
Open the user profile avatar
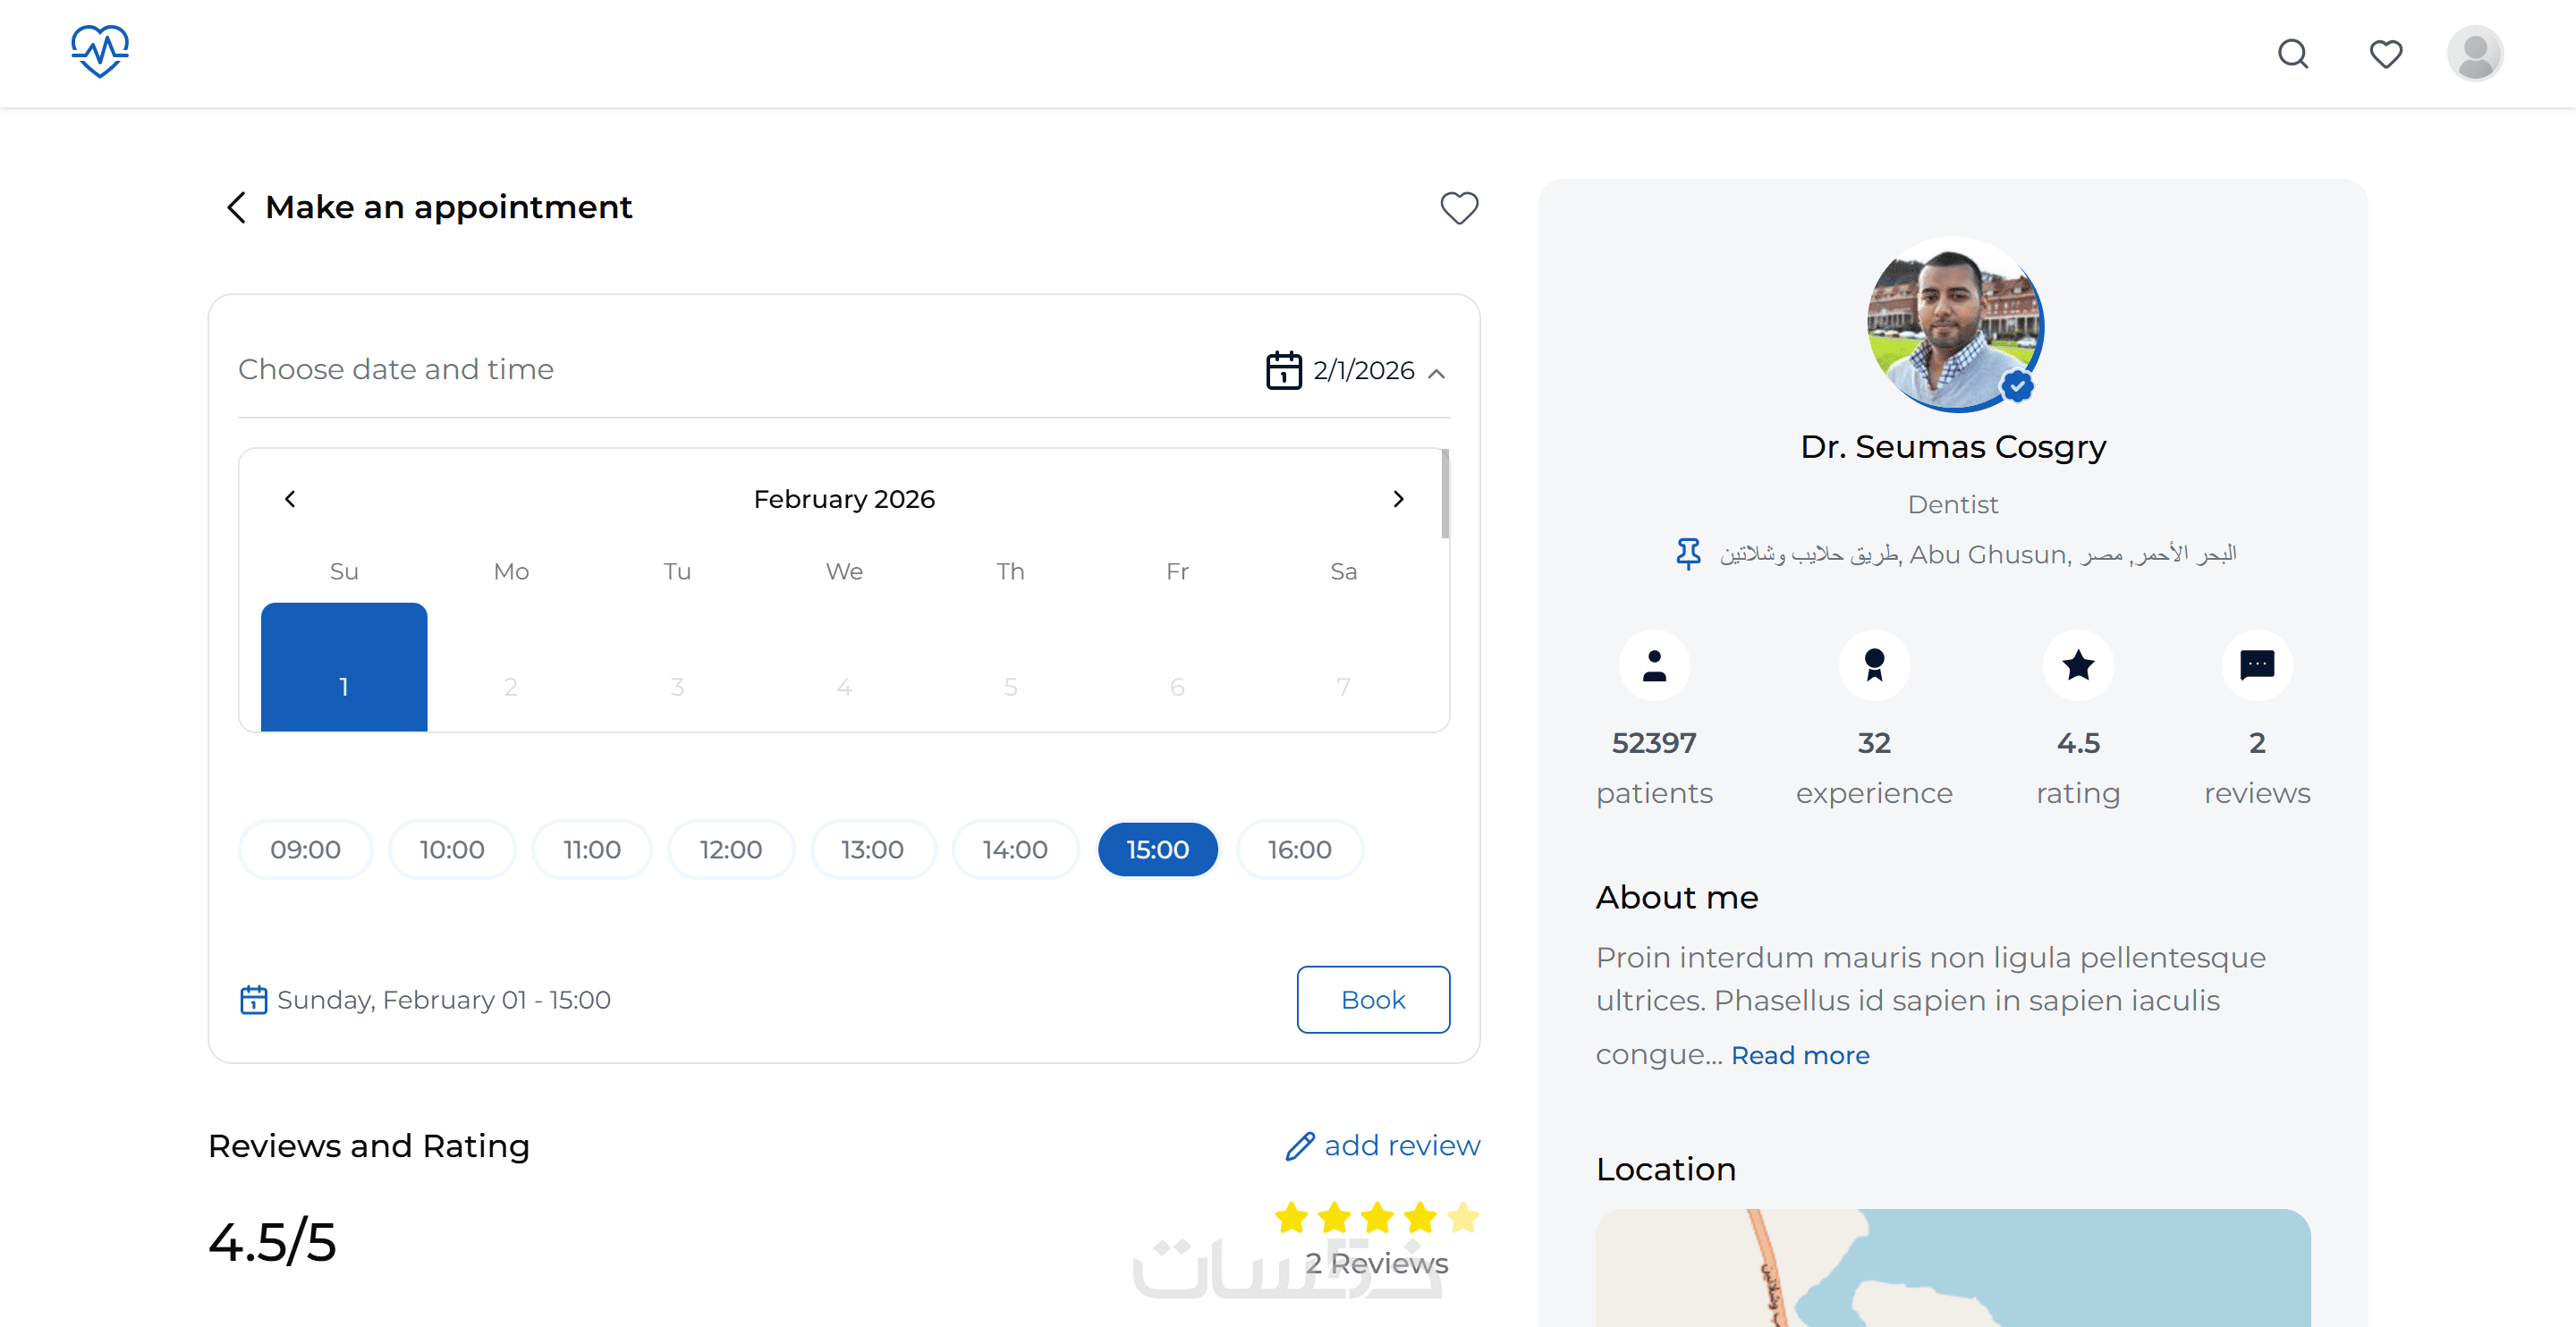(2474, 53)
